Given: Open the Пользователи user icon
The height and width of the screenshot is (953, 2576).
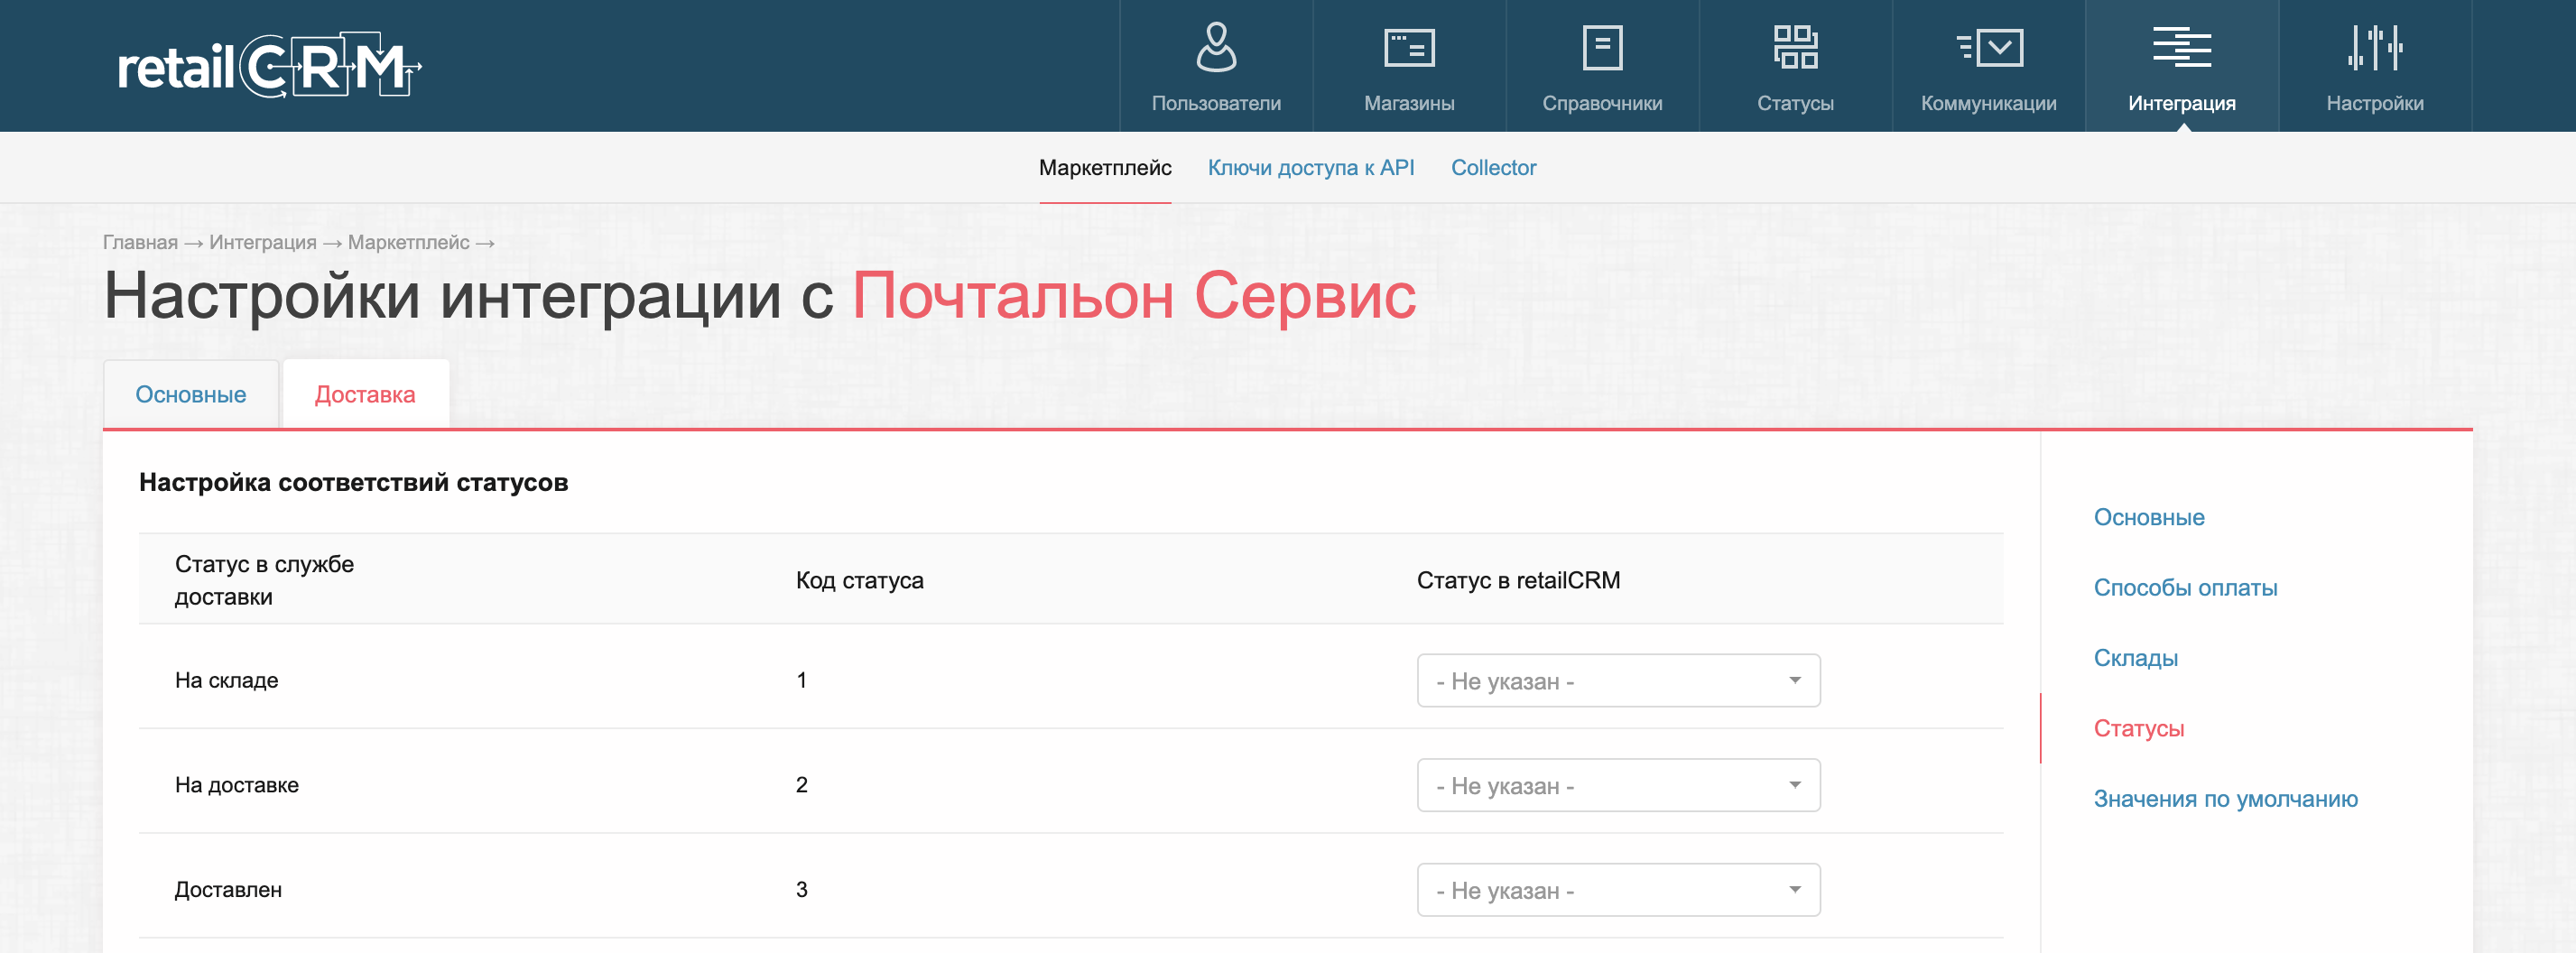Looking at the screenshot, I should click(1216, 47).
